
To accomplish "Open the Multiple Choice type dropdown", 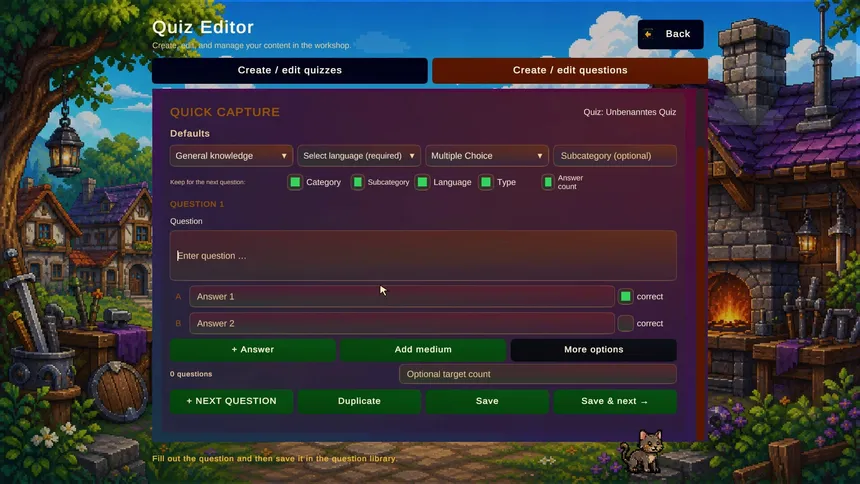I will click(x=486, y=156).
